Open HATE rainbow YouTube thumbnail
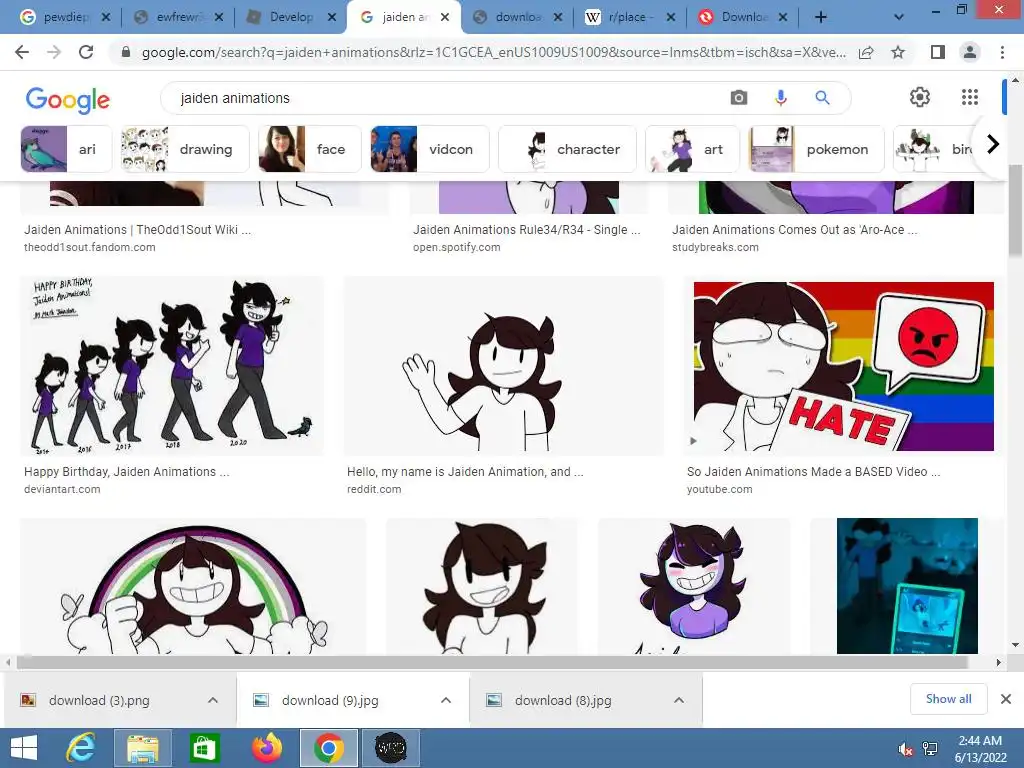Screen dimensions: 1024x768 pyautogui.click(x=844, y=366)
